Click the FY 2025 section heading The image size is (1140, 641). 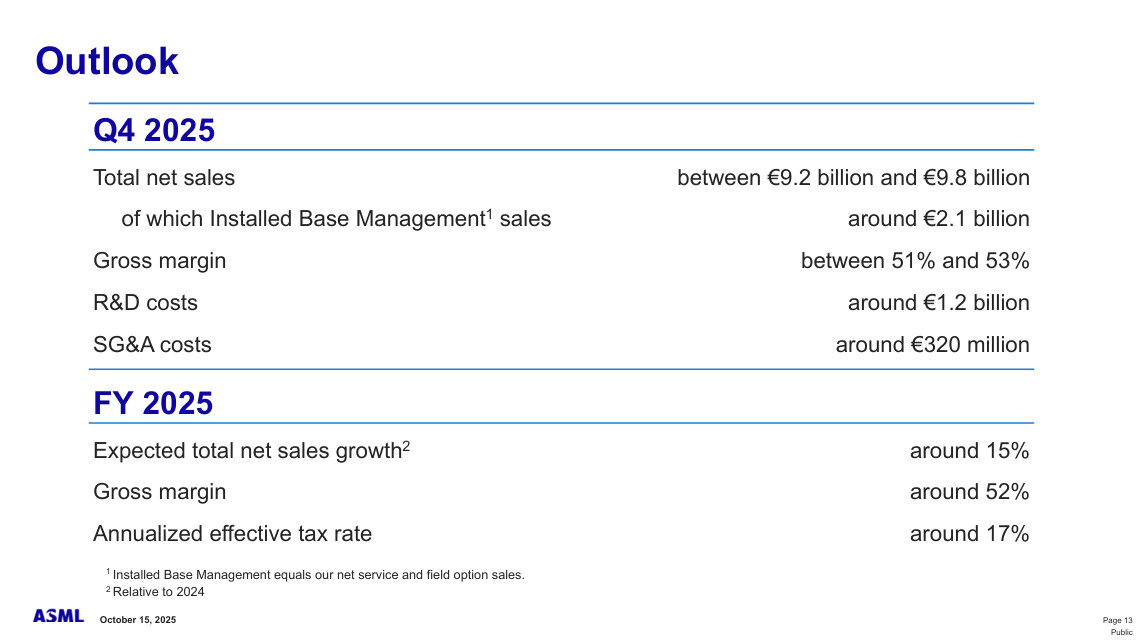(153, 402)
